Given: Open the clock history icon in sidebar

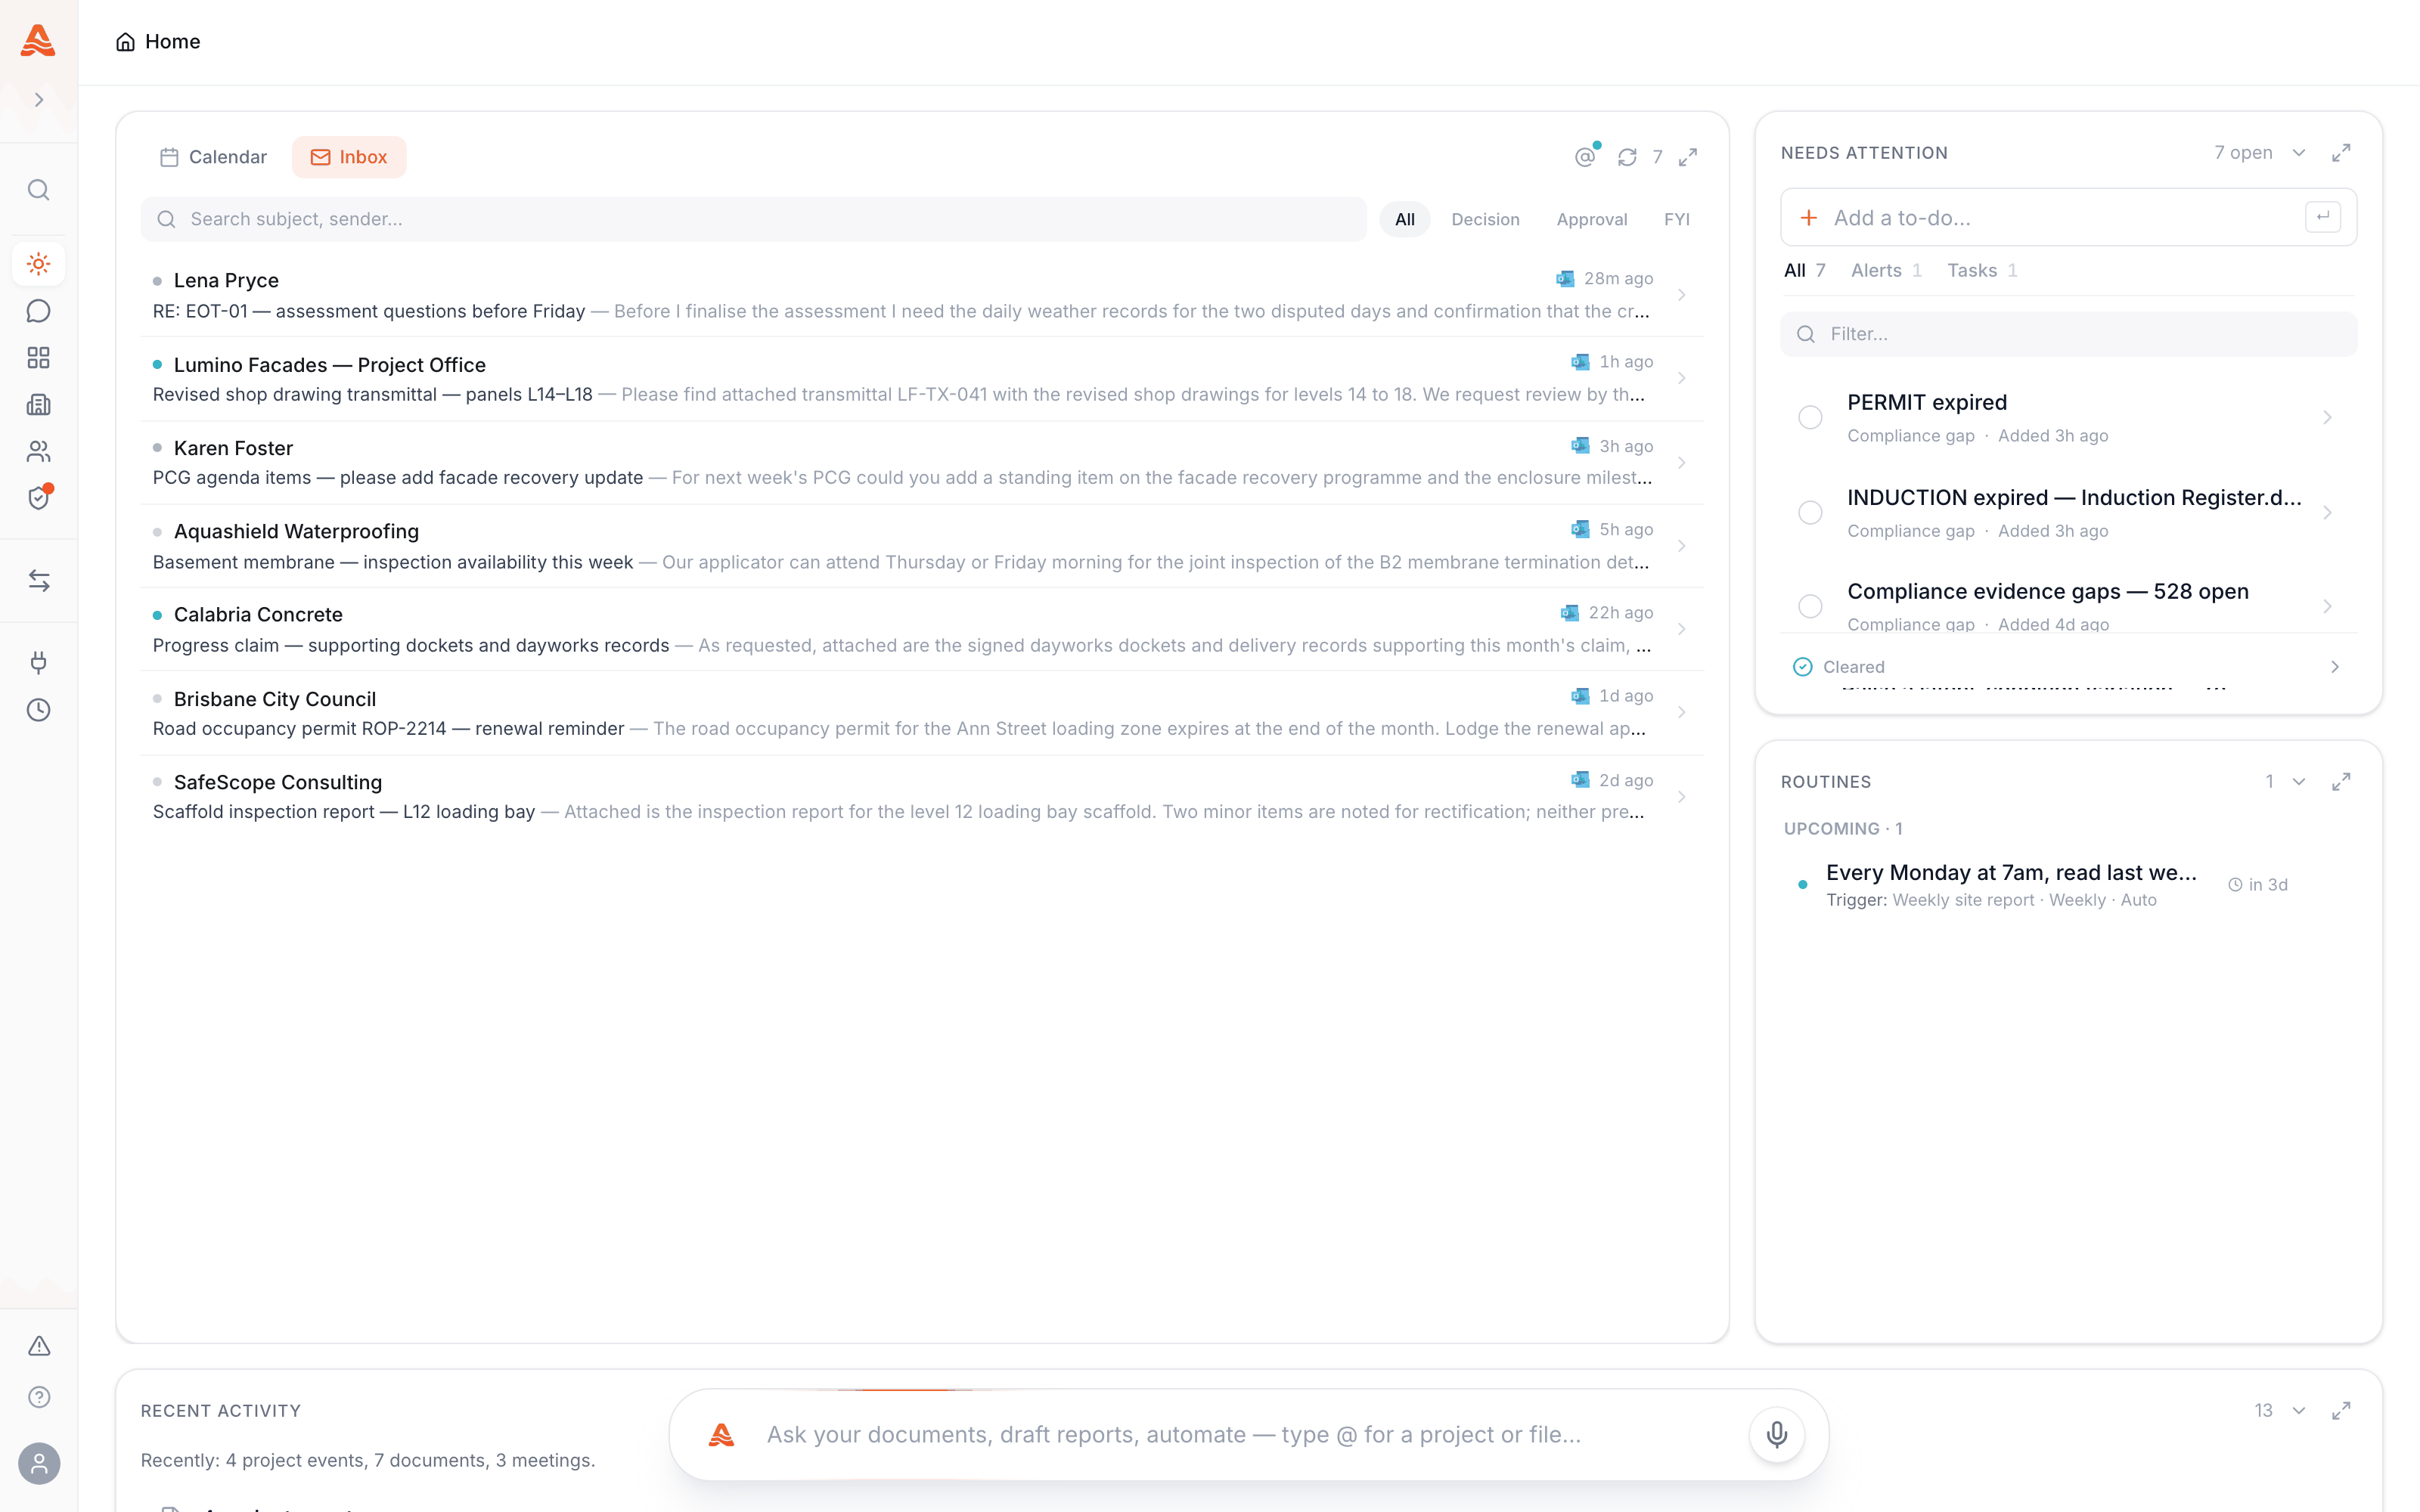Looking at the screenshot, I should tap(39, 710).
